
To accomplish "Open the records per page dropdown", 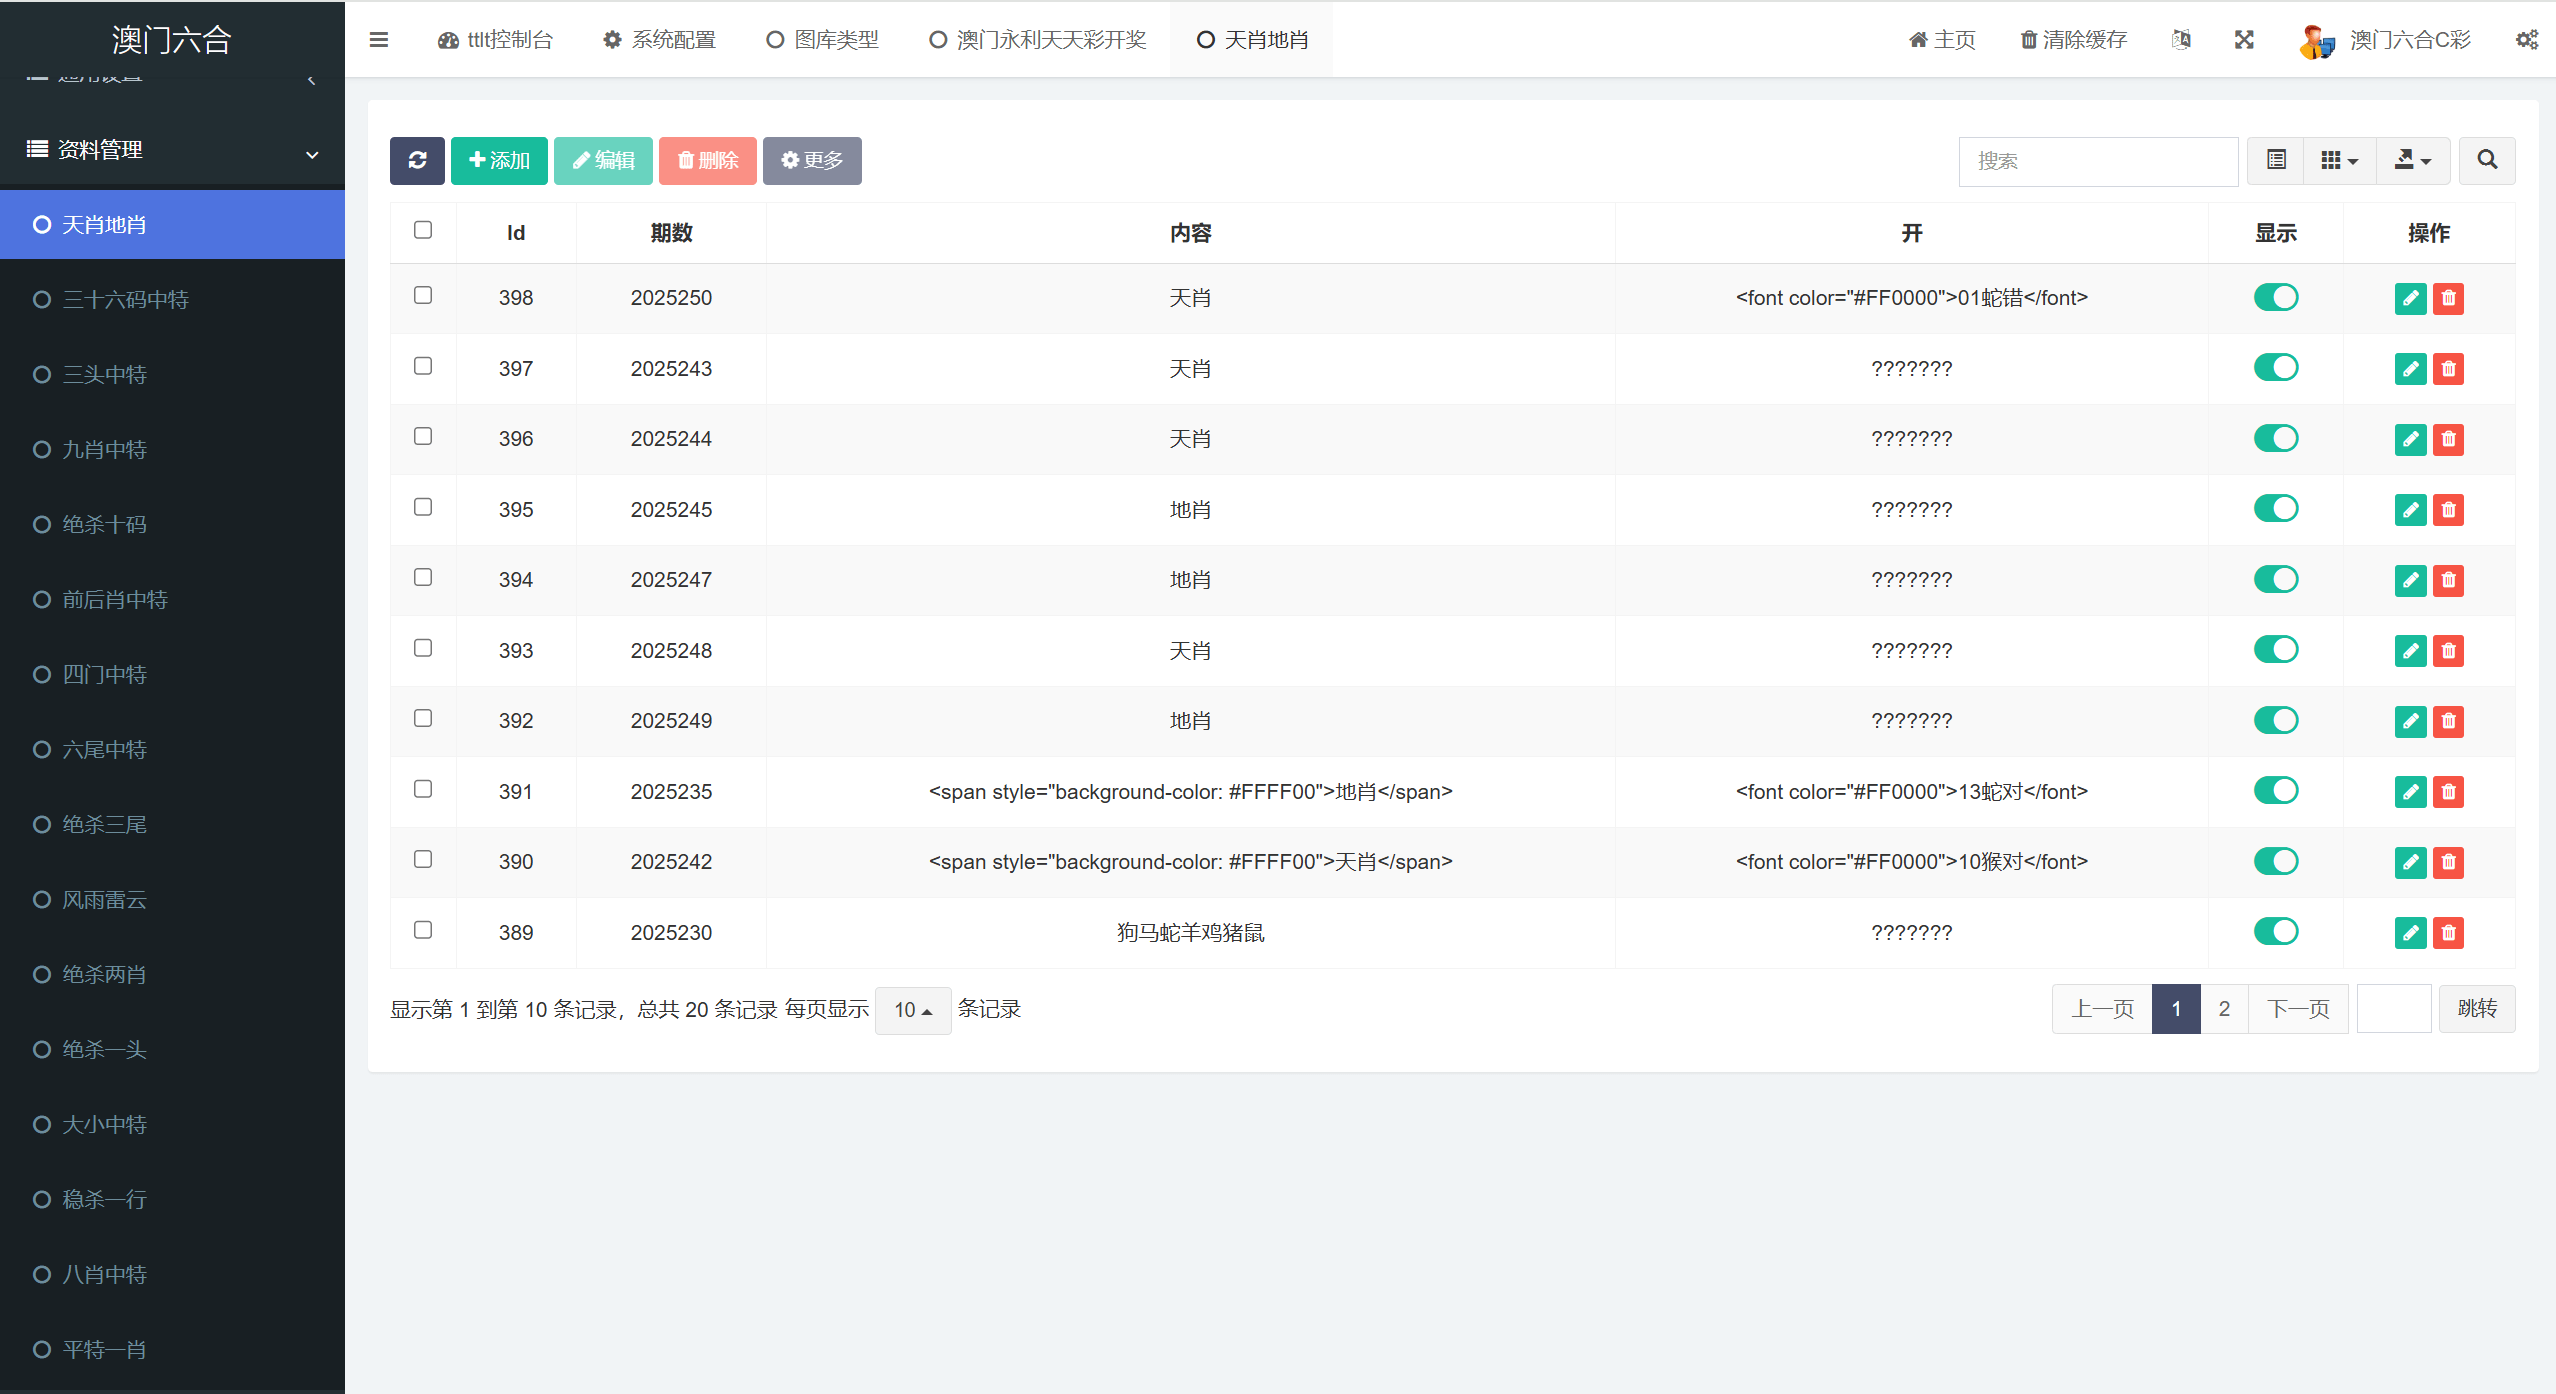I will [x=912, y=1010].
